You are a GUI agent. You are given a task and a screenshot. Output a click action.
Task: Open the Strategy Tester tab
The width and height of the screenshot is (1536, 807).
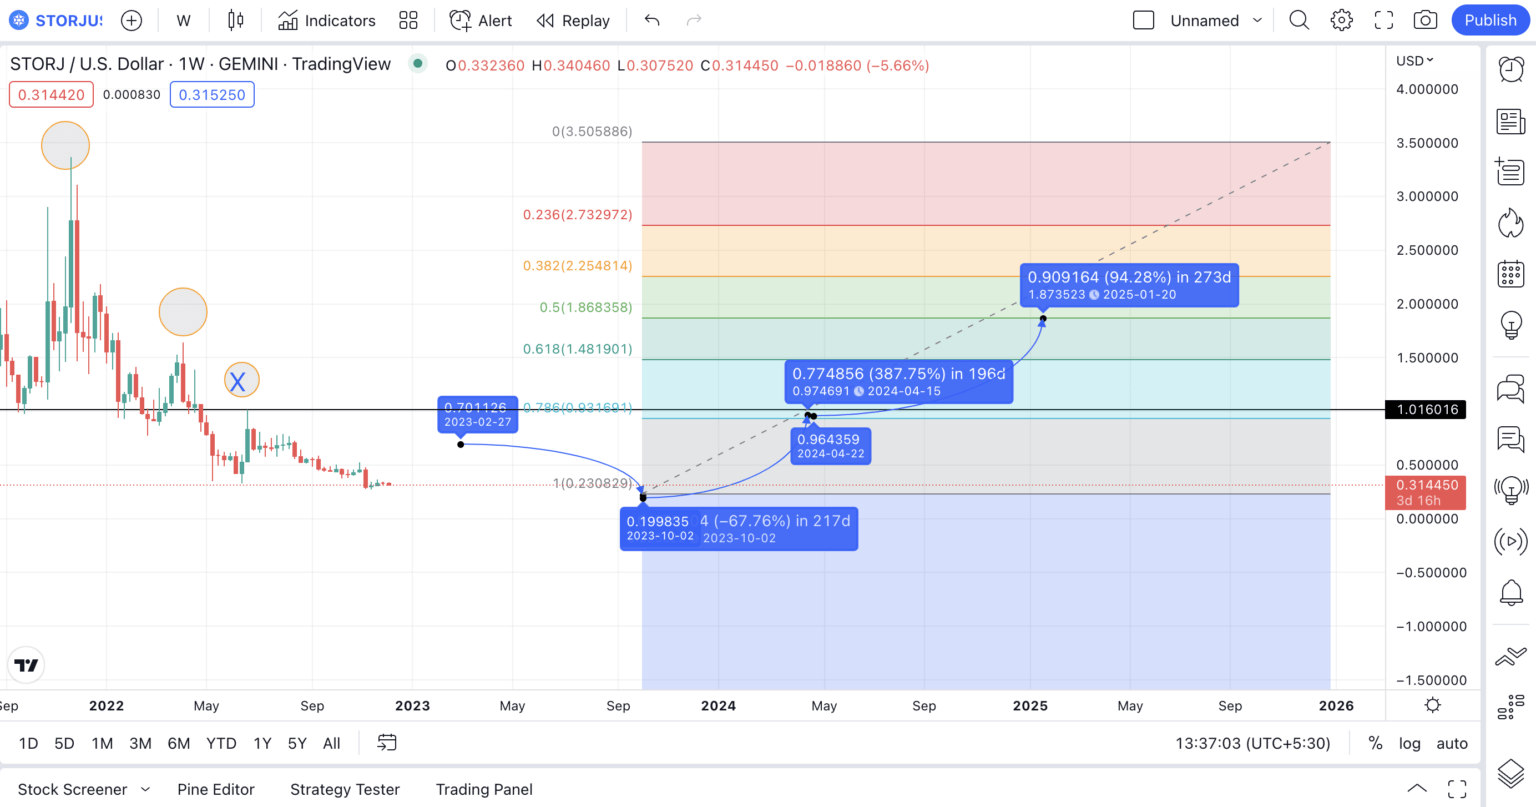click(x=345, y=789)
